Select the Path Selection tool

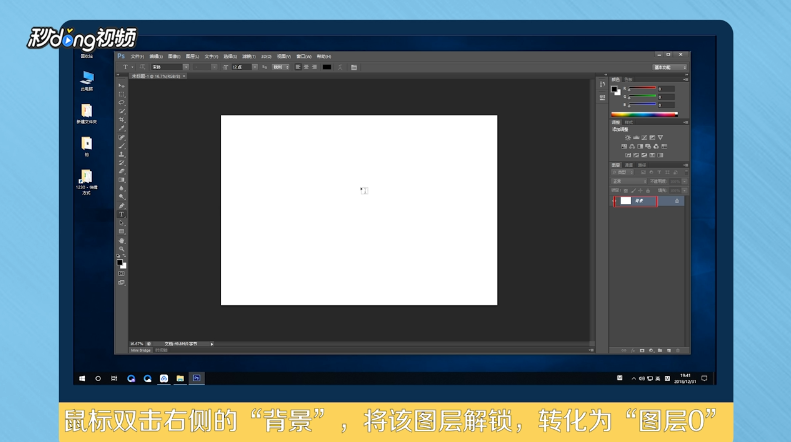(122, 223)
